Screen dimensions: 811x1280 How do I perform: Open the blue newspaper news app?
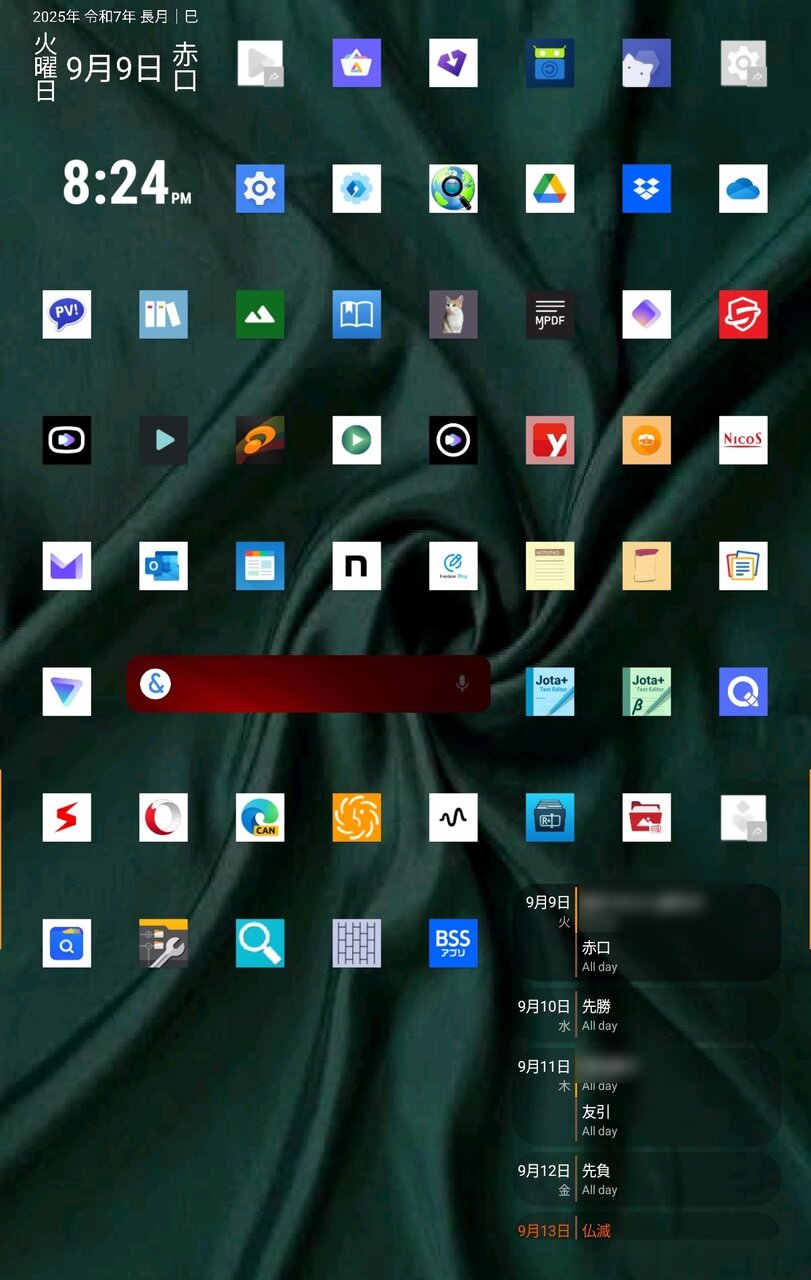pyautogui.click(x=260, y=566)
